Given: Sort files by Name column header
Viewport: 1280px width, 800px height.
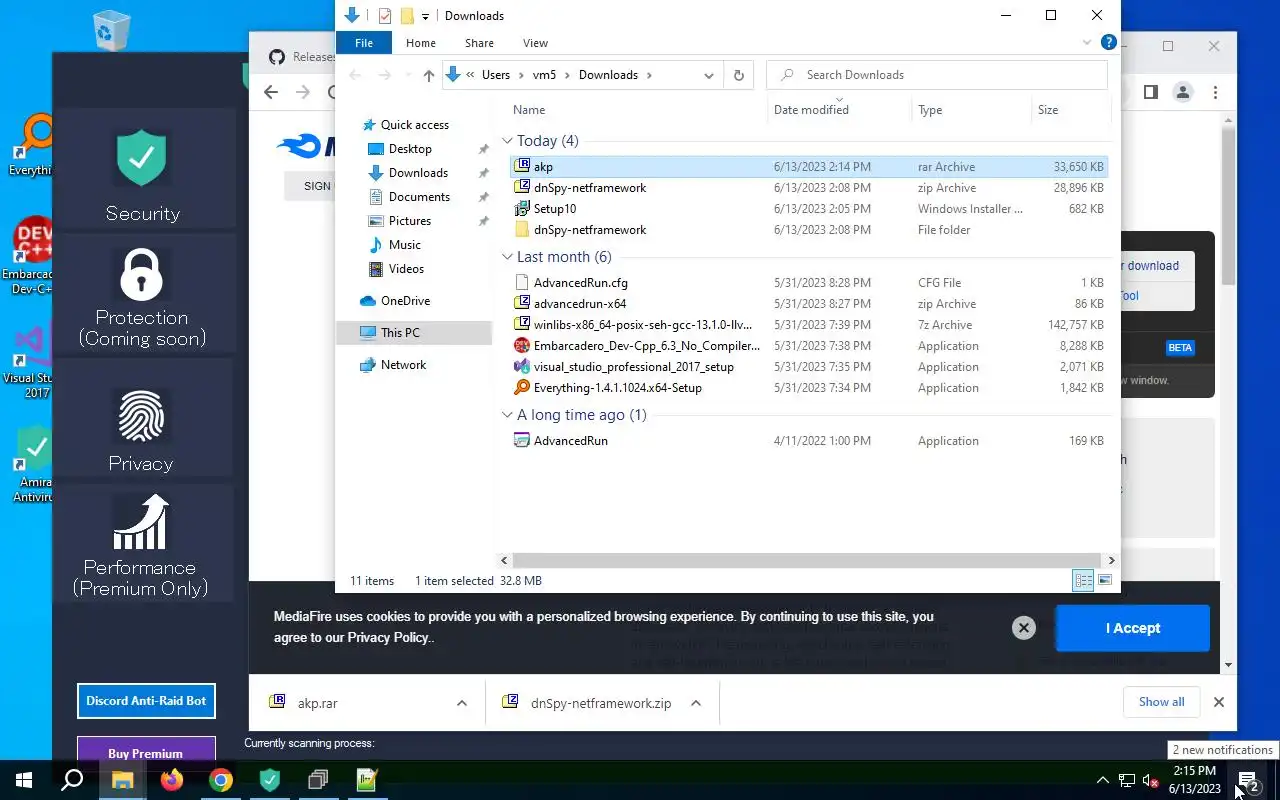Looking at the screenshot, I should point(637,110).
